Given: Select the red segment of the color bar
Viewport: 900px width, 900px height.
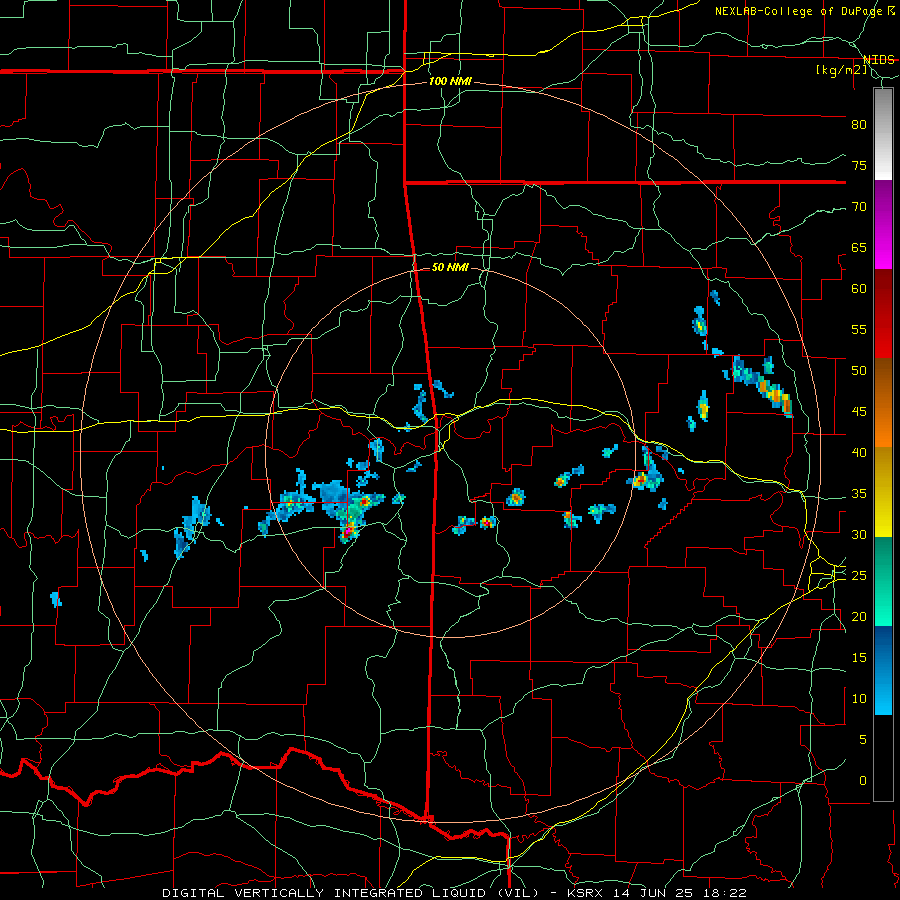Looking at the screenshot, I should coord(883,314).
